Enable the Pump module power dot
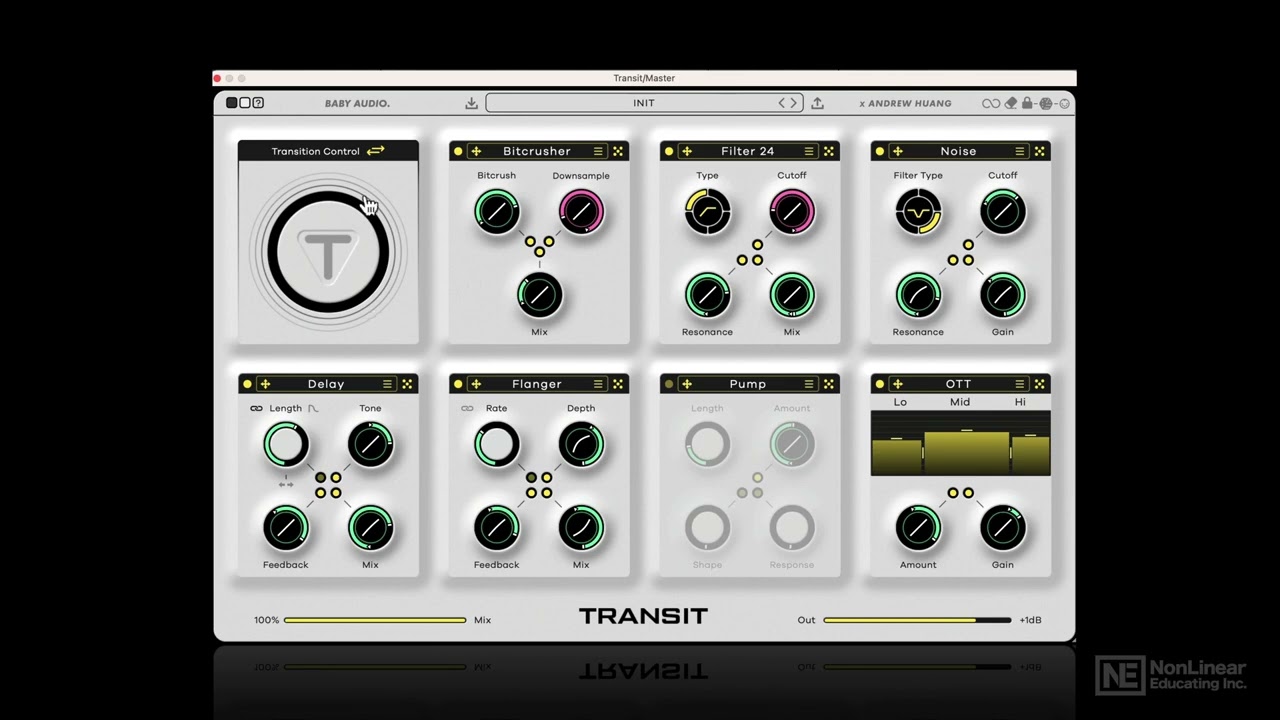This screenshot has height=720, width=1280. pyautogui.click(x=669, y=384)
